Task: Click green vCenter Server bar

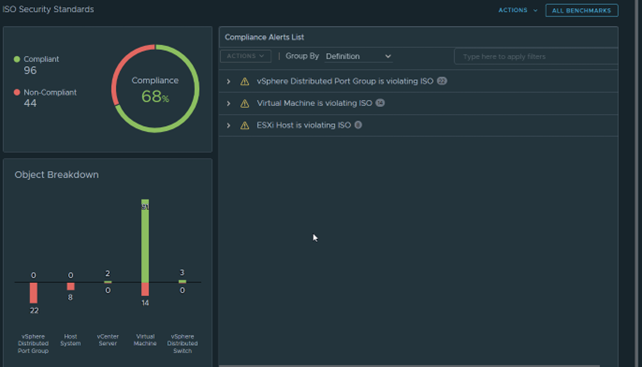Action: [x=108, y=282]
